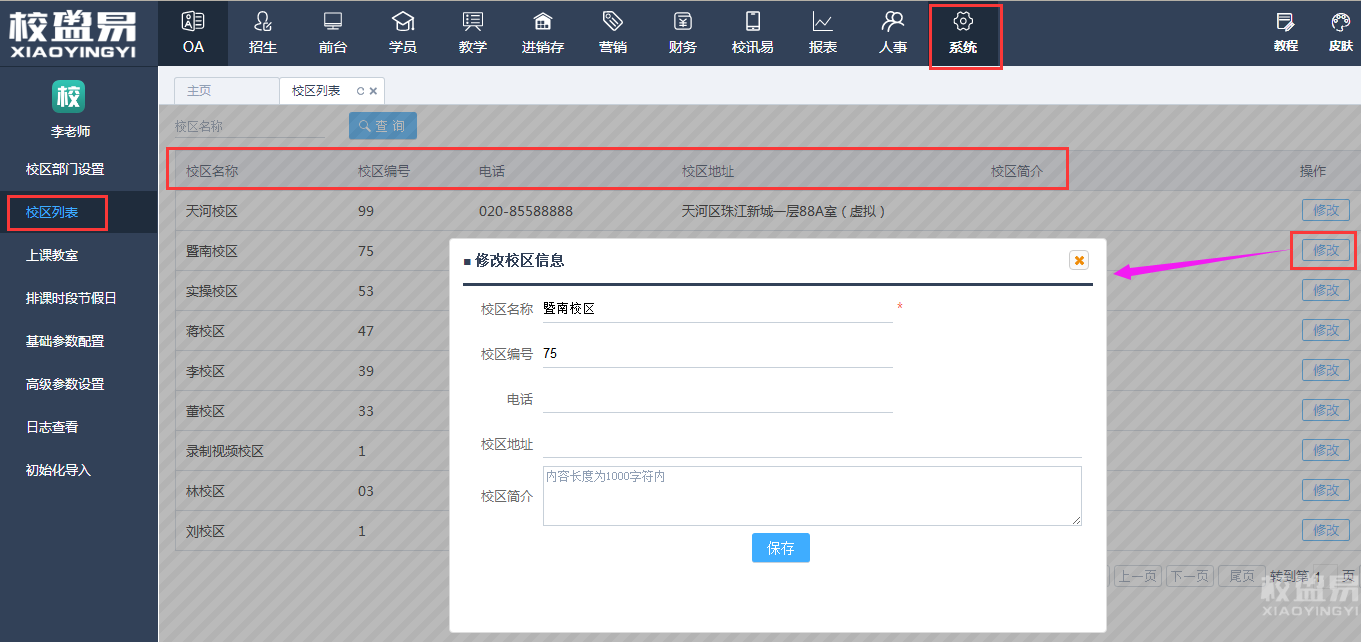Open 日志查看 in the sidebar

(52, 427)
